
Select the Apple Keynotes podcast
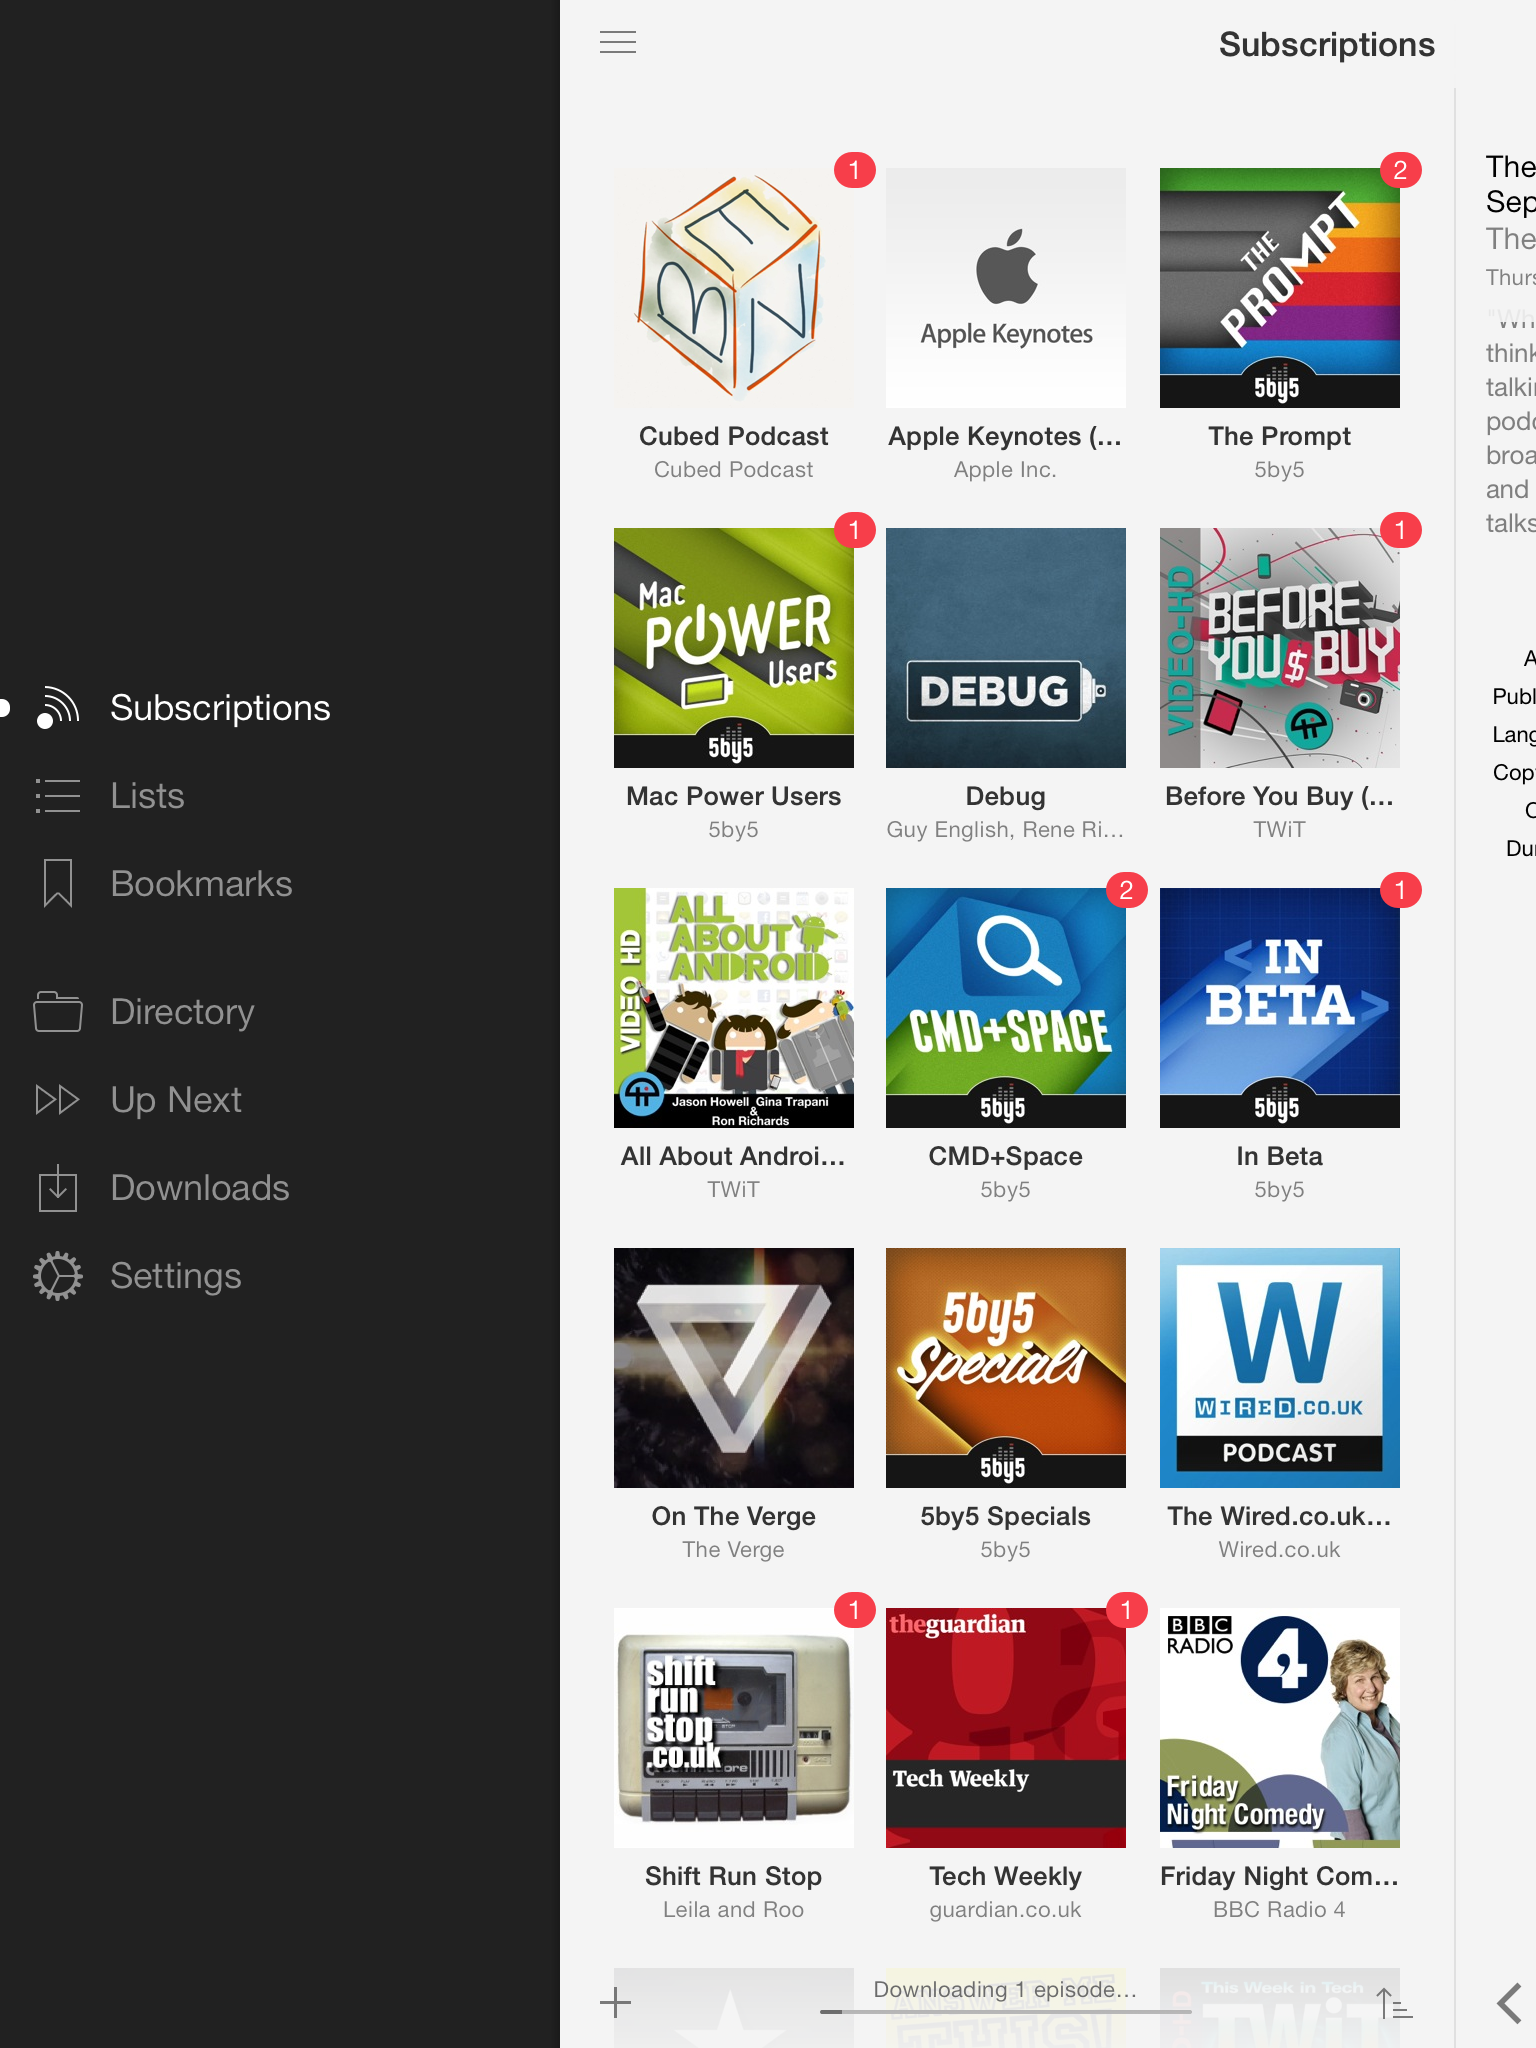(x=1005, y=288)
